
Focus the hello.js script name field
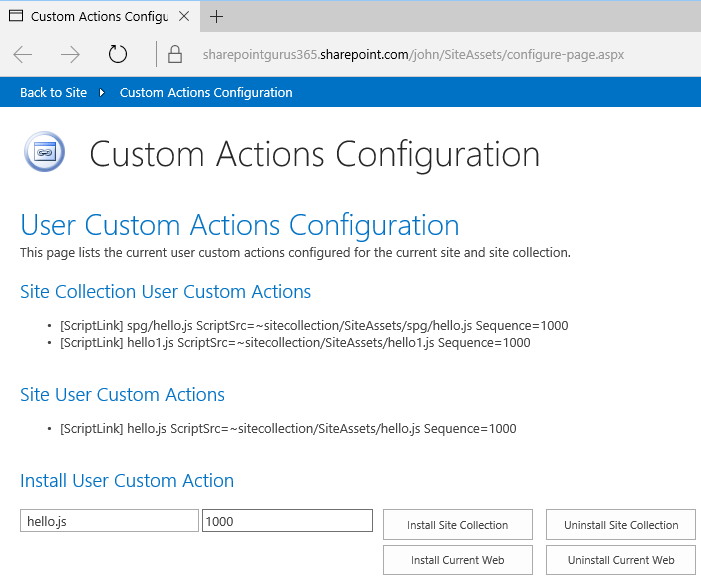(x=109, y=521)
